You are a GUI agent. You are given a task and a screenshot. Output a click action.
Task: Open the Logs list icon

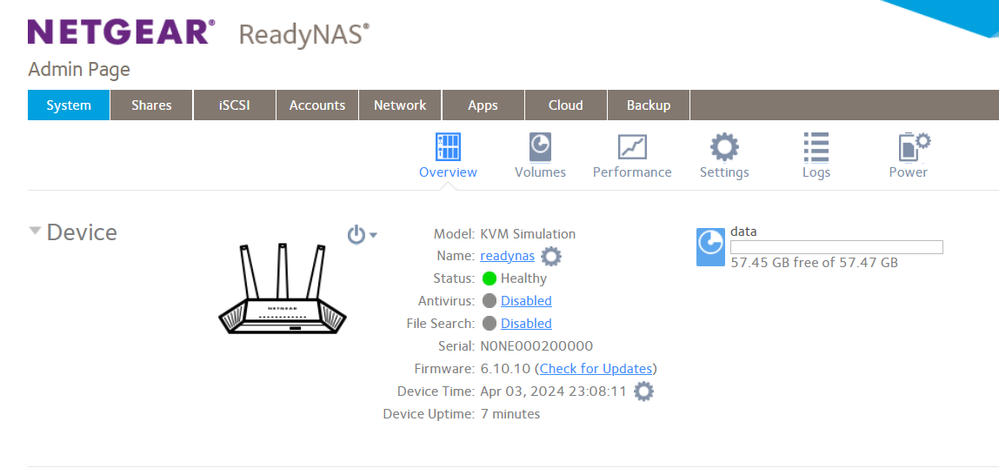(816, 147)
